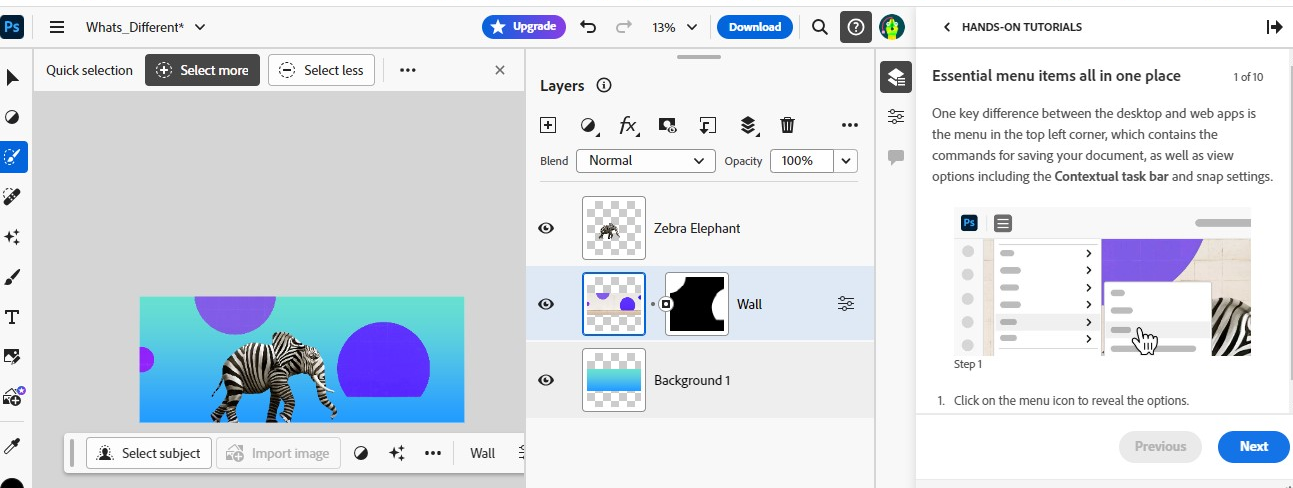The width and height of the screenshot is (1293, 488).
Task: Select the Background 1 layer thumbnail
Action: coord(614,380)
